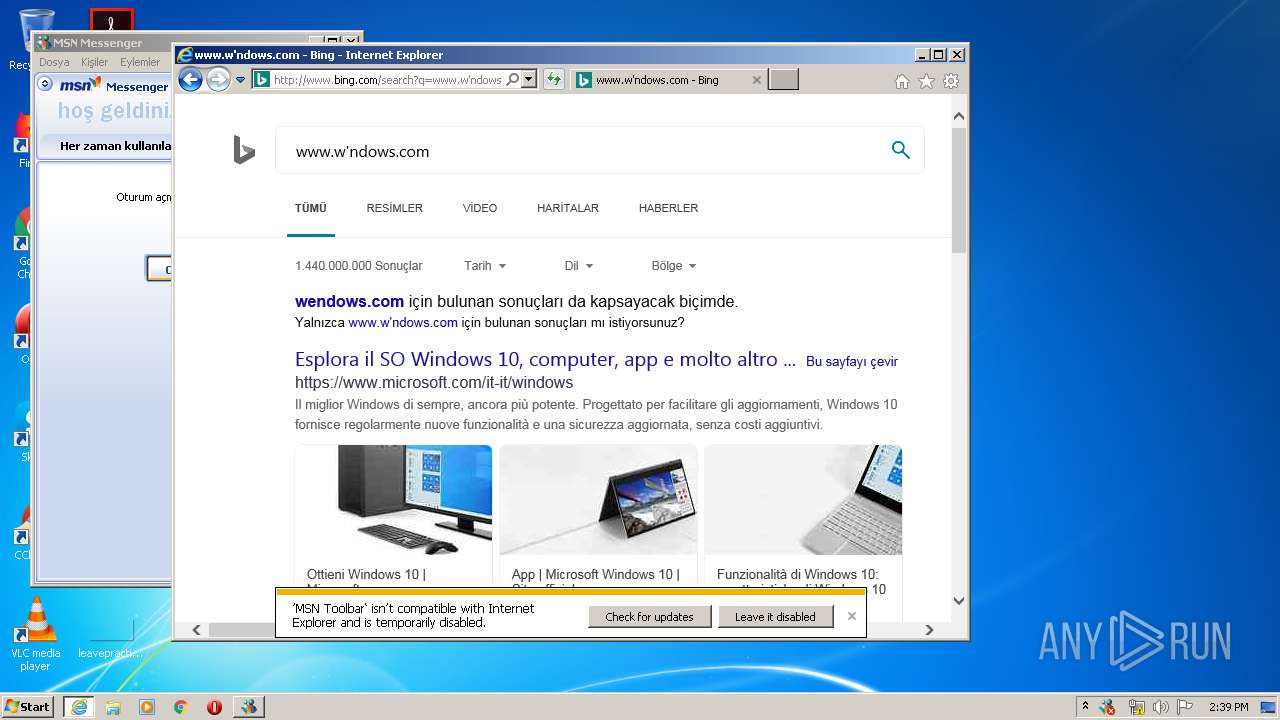Click the address bar search magnifier
1280x720 pixels.
(512, 80)
